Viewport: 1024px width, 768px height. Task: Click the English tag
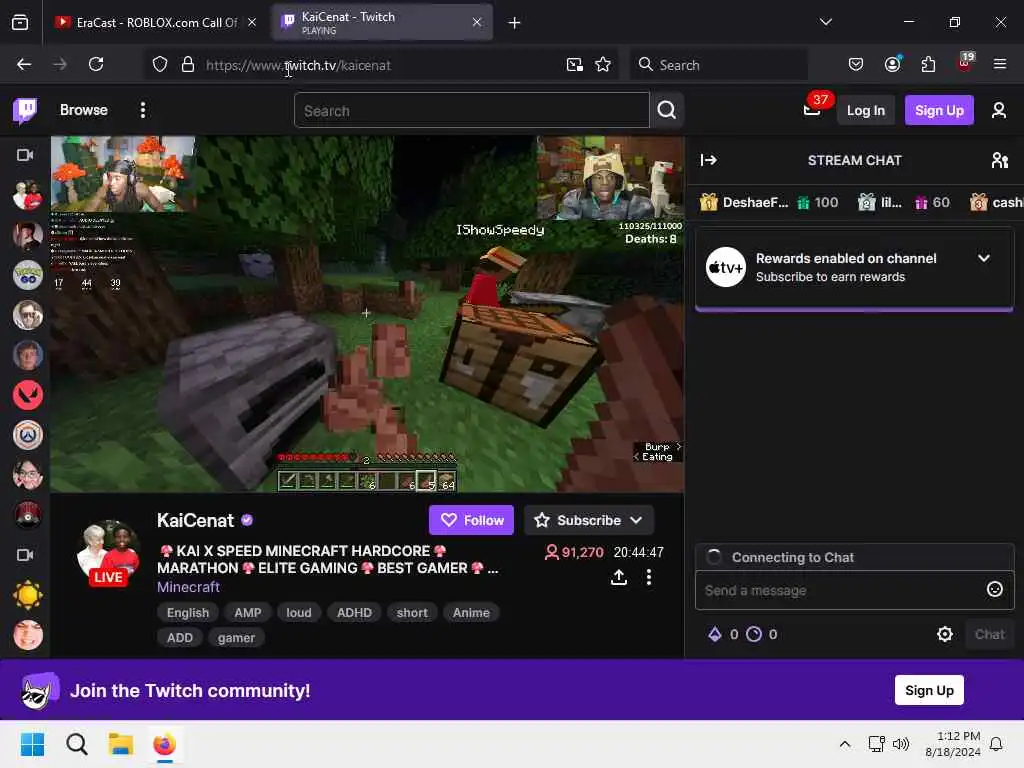point(187,613)
